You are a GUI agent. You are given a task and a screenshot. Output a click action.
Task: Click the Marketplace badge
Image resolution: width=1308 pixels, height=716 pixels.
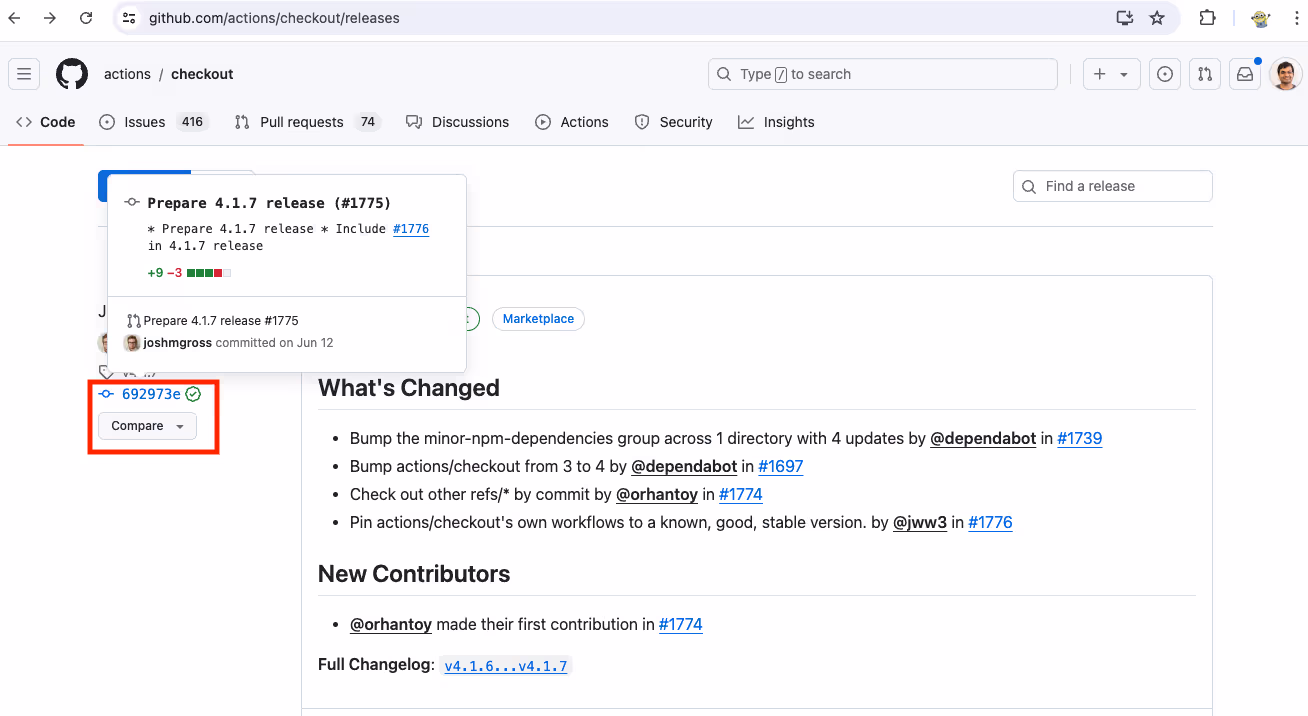(x=538, y=319)
